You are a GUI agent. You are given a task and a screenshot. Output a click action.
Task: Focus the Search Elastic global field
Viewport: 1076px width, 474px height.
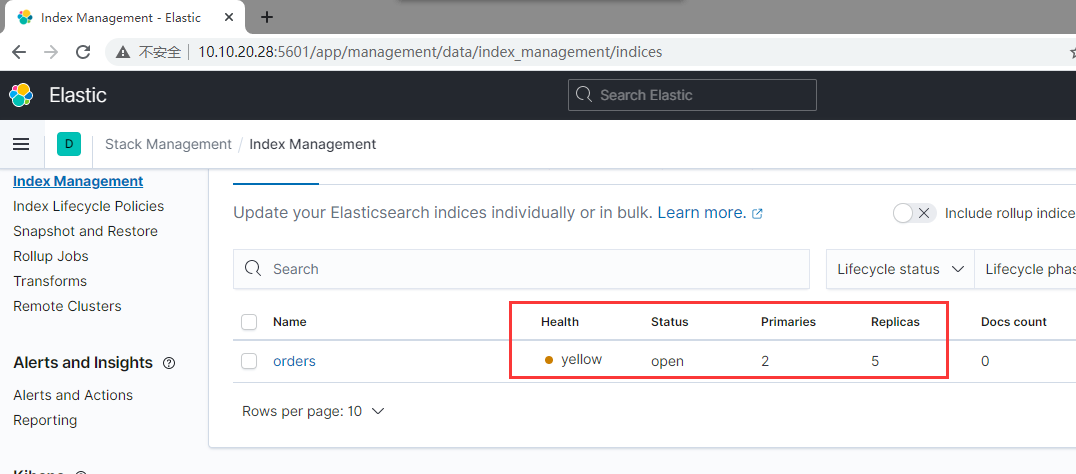click(x=692, y=95)
